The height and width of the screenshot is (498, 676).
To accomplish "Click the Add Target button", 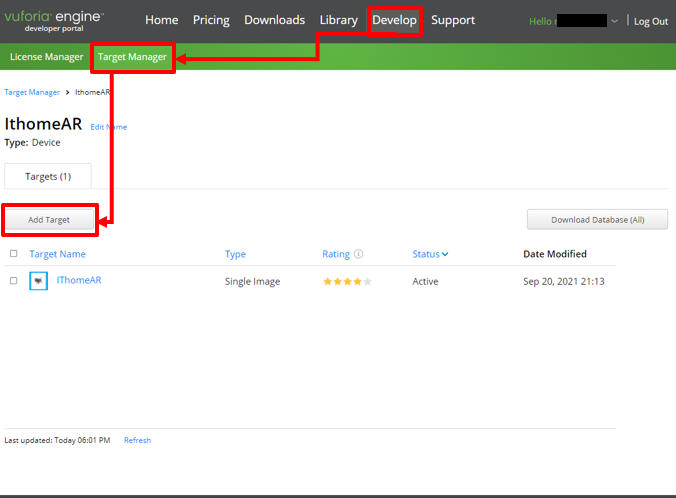I will [49, 220].
